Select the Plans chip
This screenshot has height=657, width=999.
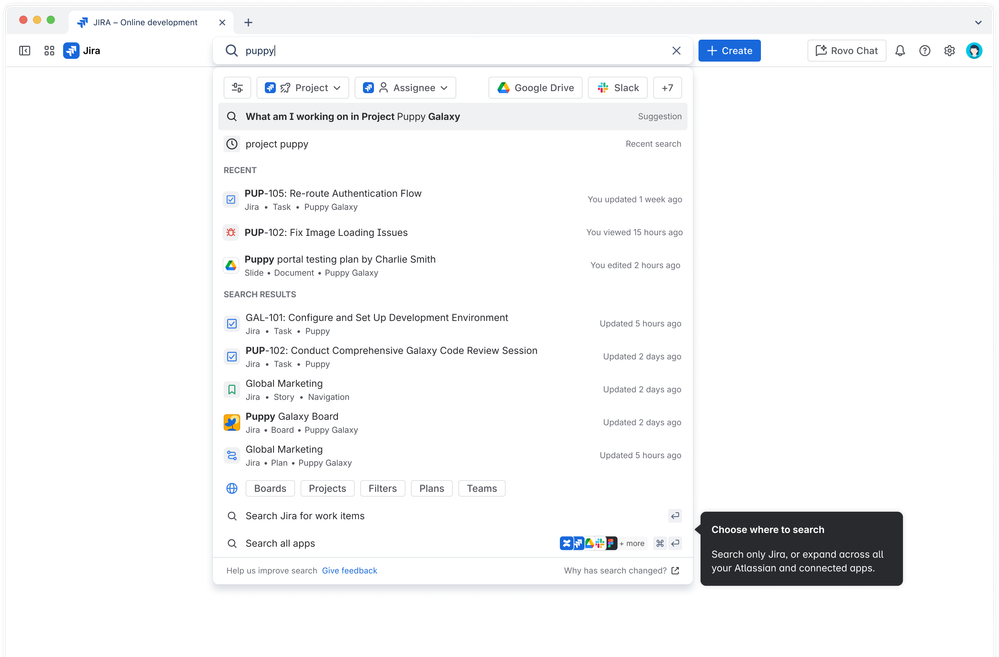click(x=432, y=489)
